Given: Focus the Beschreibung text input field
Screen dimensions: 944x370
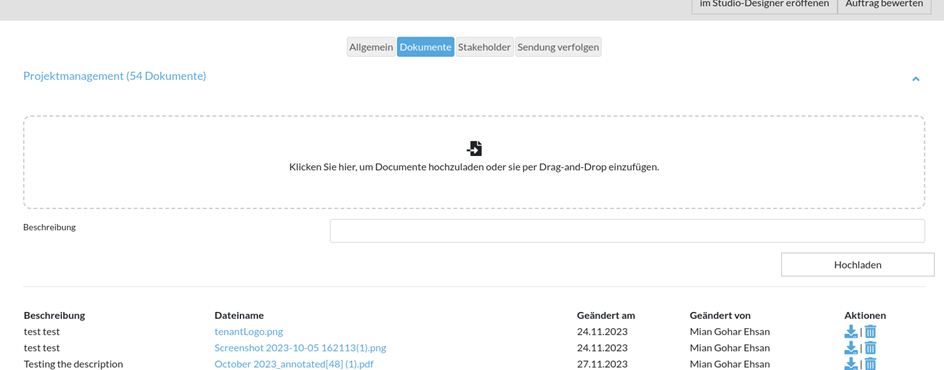Looking at the screenshot, I should tap(627, 231).
